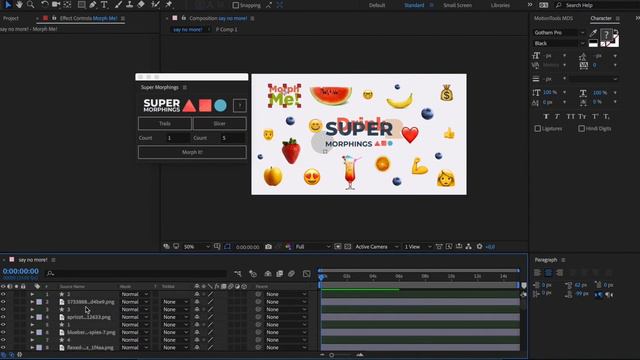Select the Brush tool
This screenshot has height=360, width=640.
(118, 4)
